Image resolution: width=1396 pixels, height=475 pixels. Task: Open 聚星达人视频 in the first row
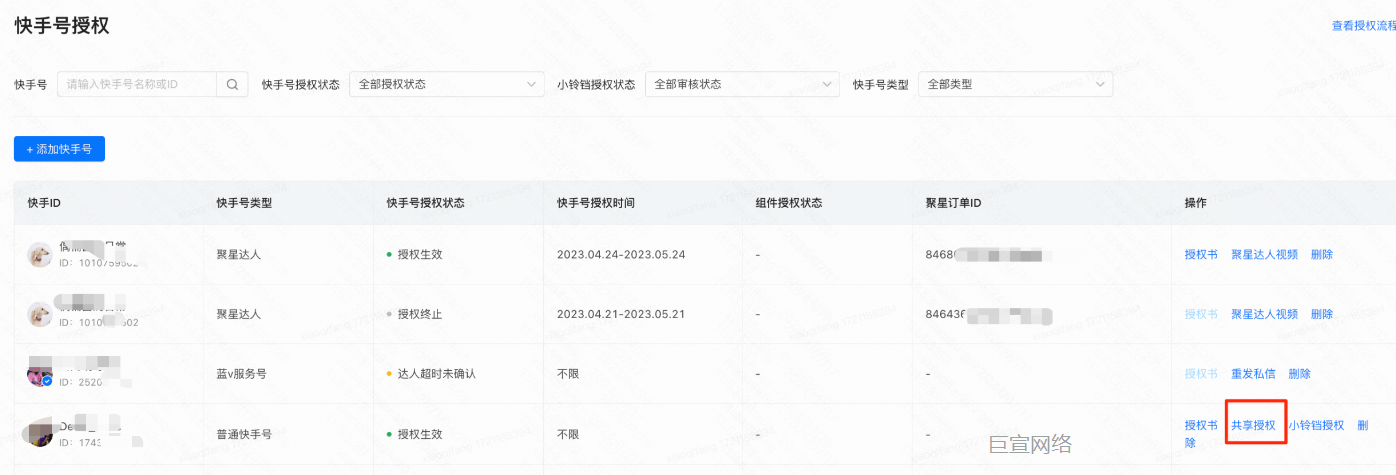pyautogui.click(x=1264, y=255)
